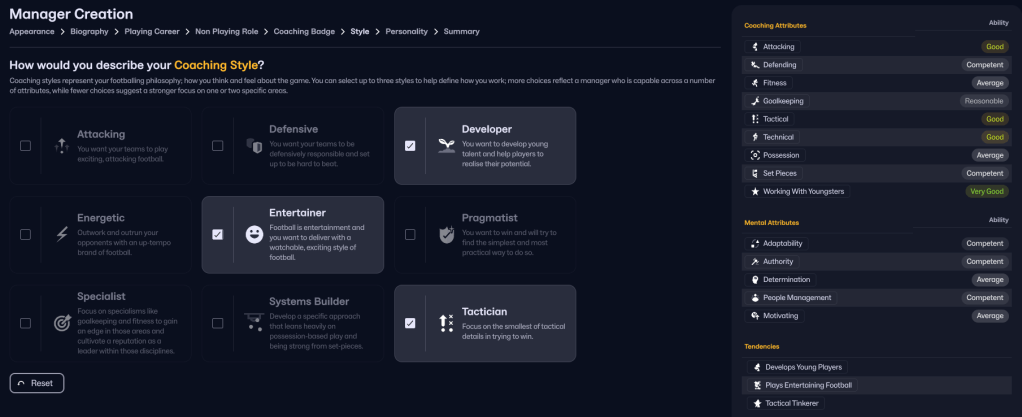Click the Specialist target icon
The image size is (1022, 417).
pos(61,323)
